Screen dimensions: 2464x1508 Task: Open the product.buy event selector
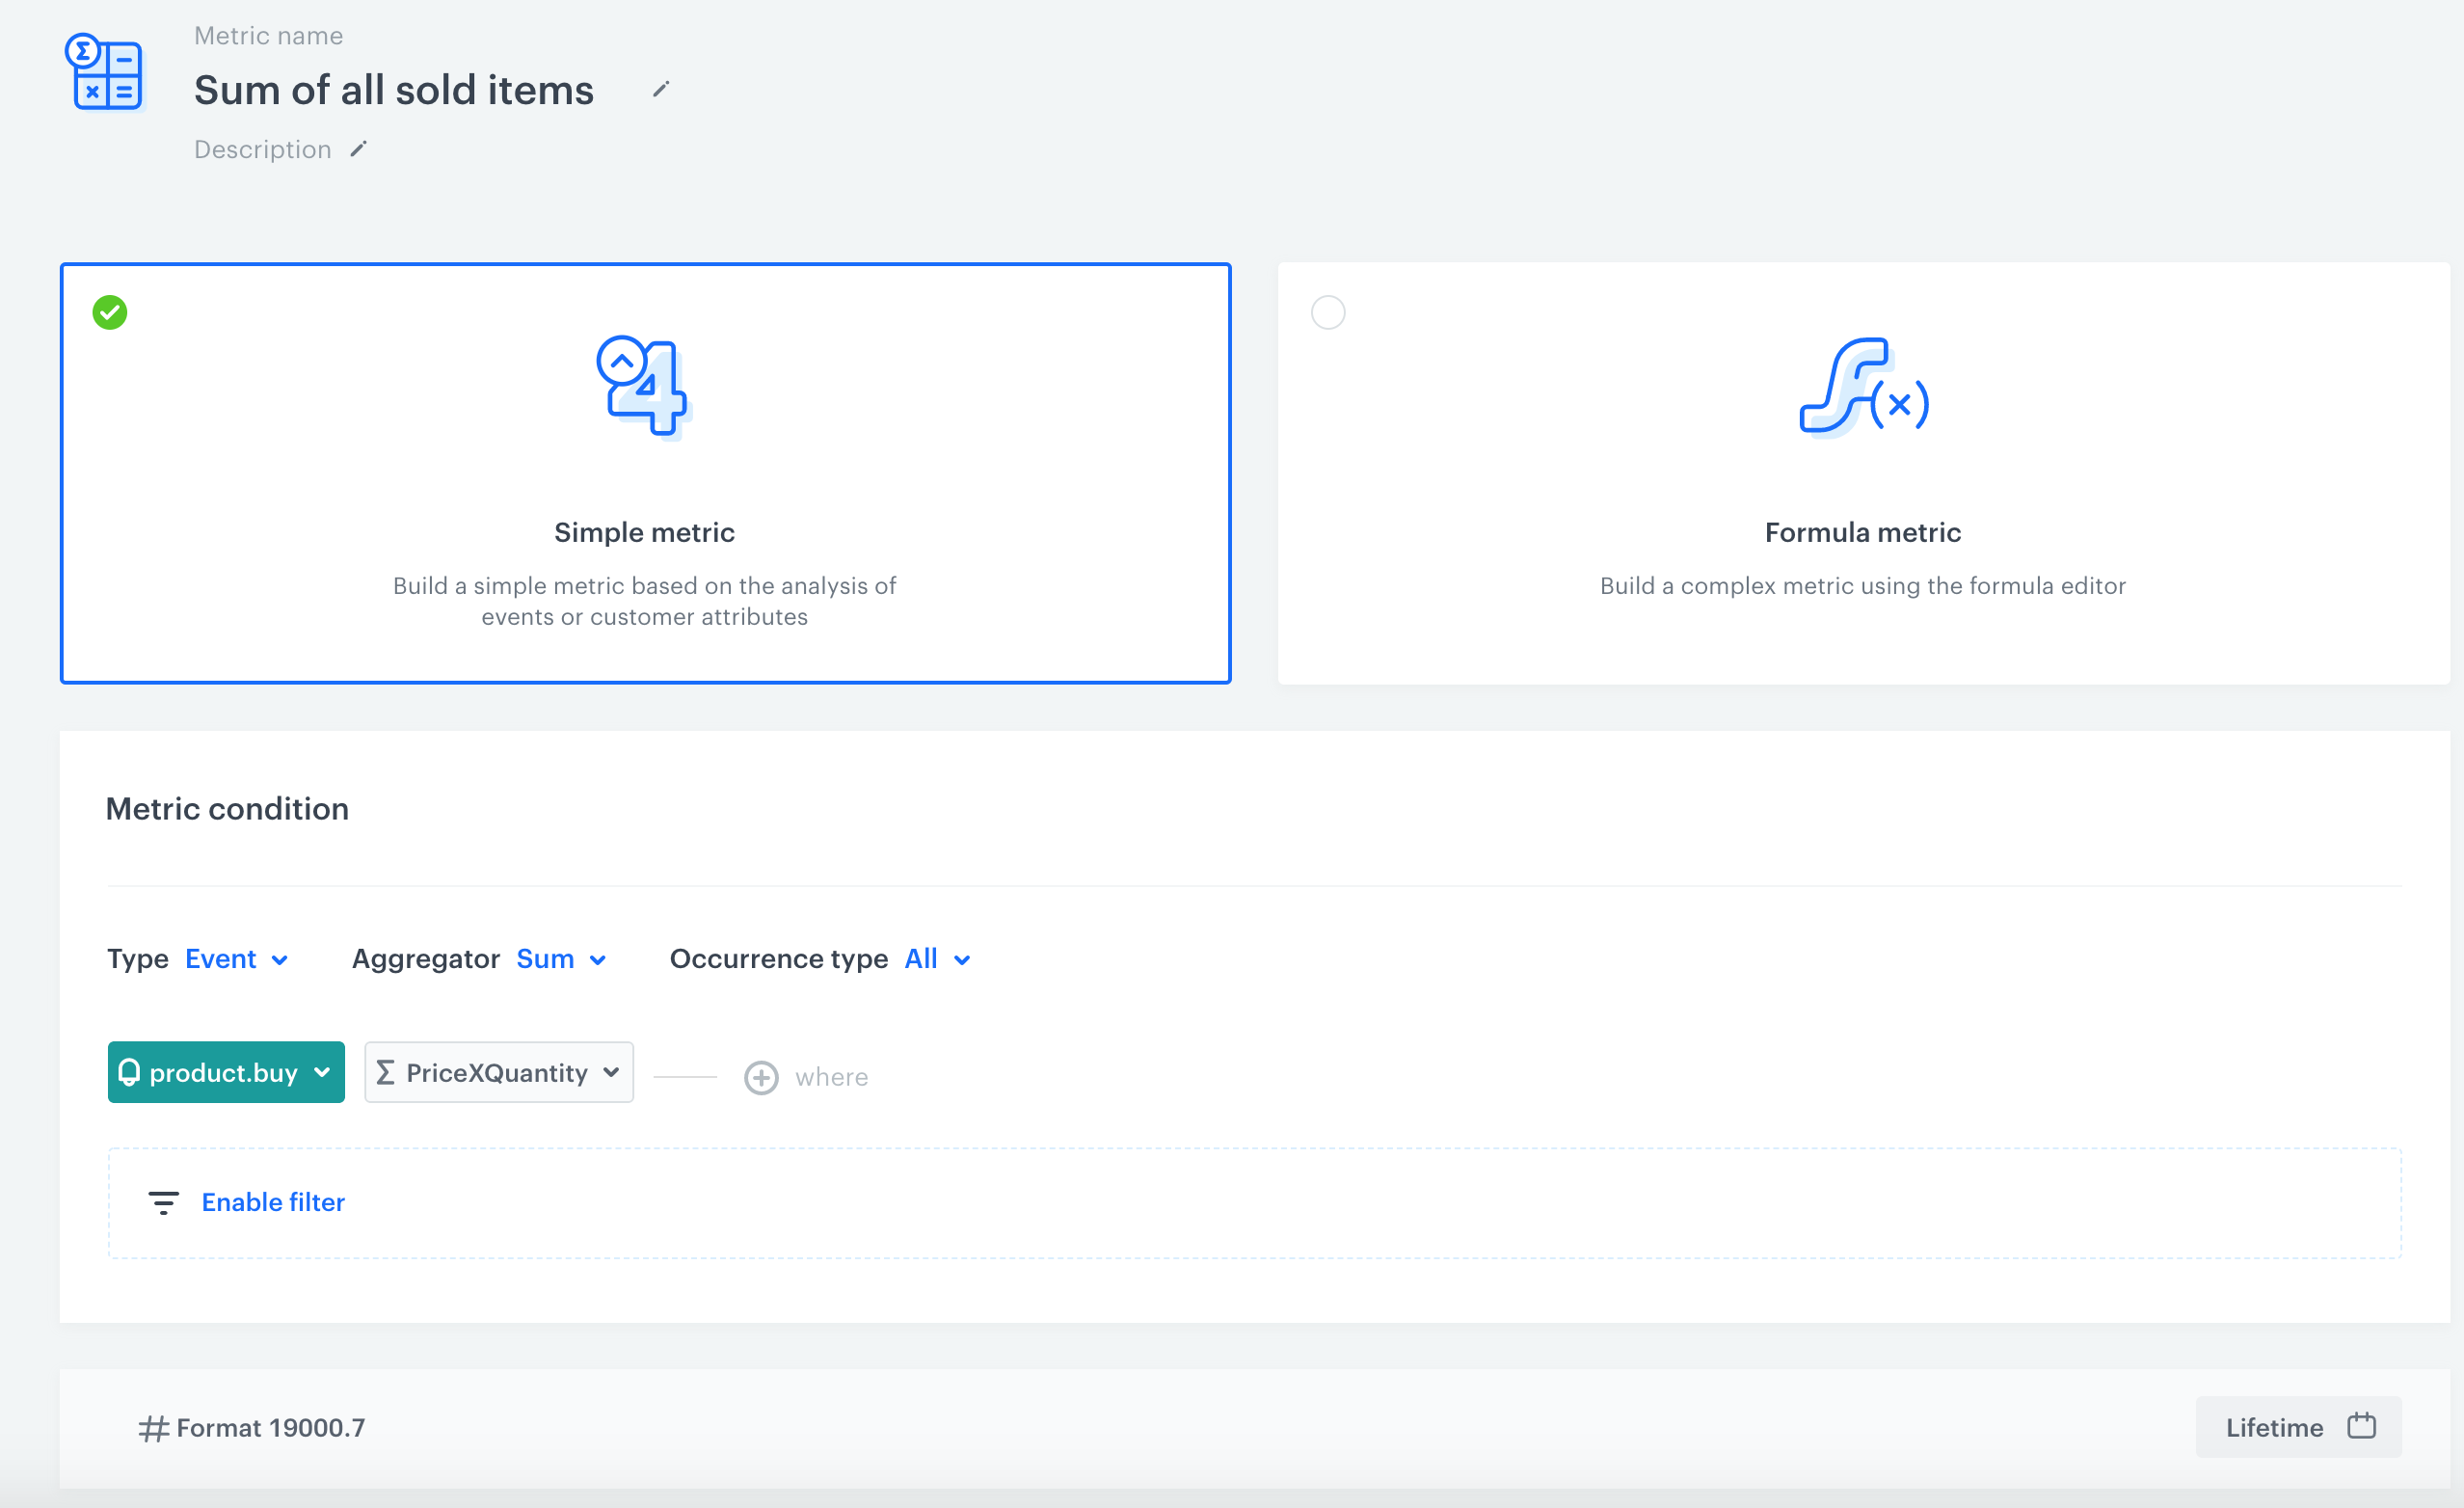pos(226,1073)
